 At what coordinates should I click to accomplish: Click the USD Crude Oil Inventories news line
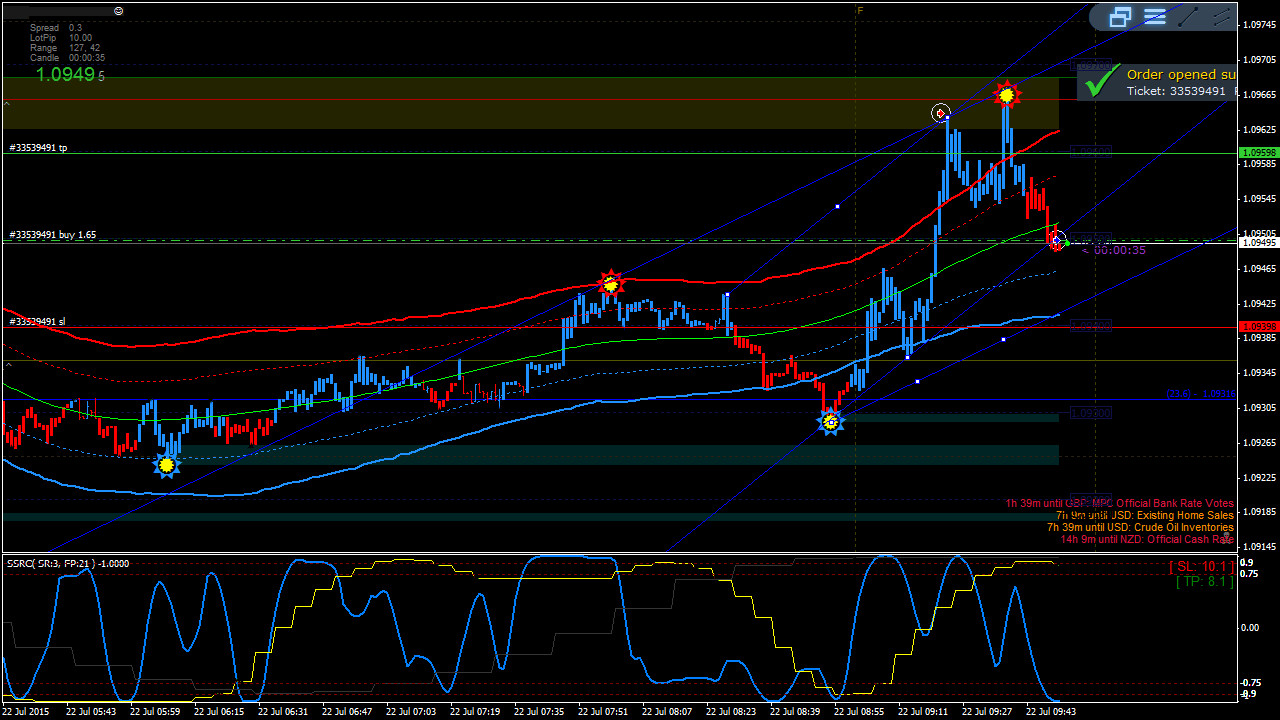coord(1140,527)
